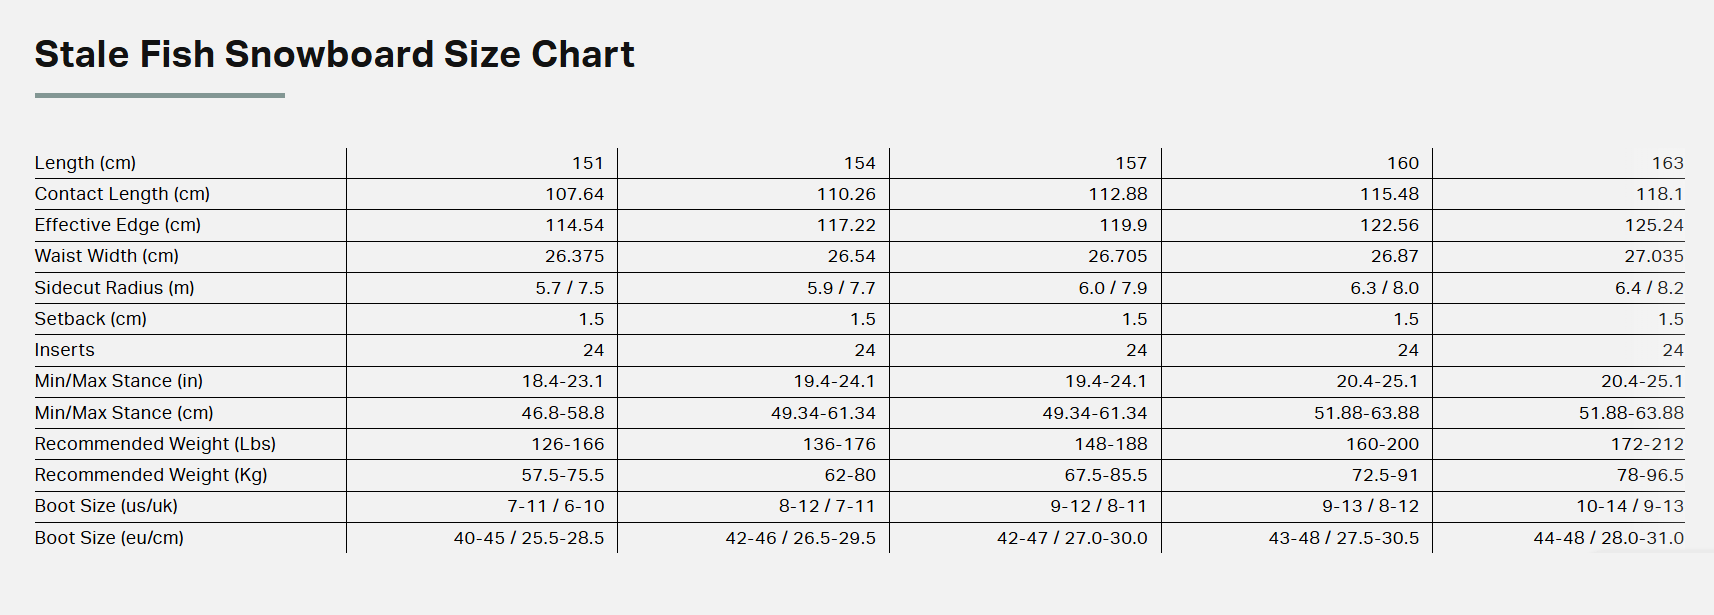Select the Recommended Weight (Lbs) row label

click(155, 444)
